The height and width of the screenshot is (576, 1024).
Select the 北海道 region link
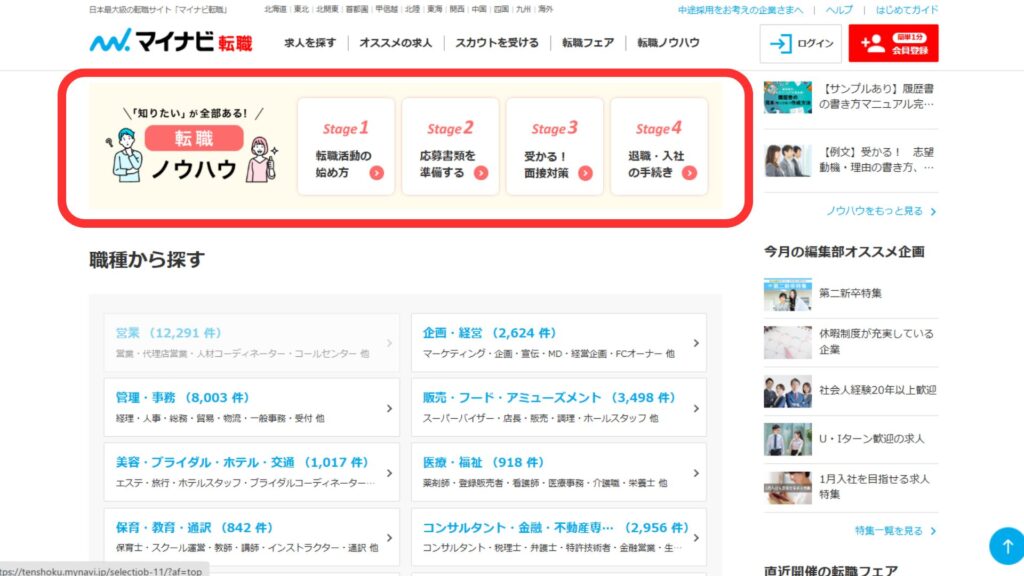[x=277, y=9]
